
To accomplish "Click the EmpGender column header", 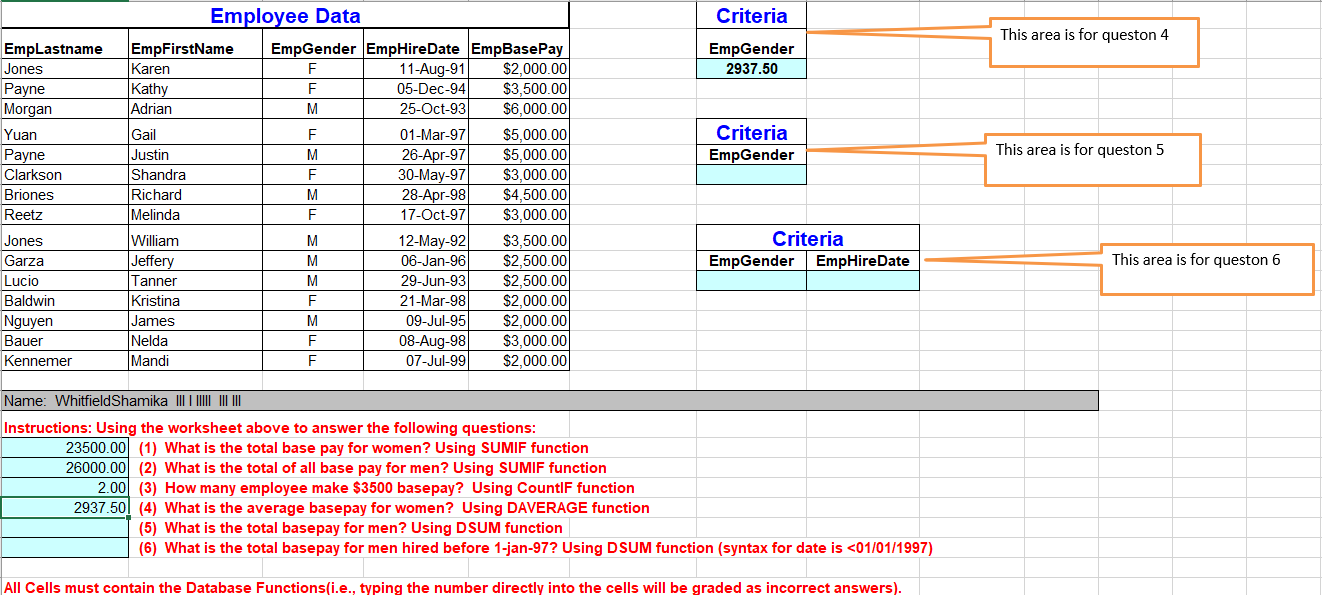I will 311,46.
